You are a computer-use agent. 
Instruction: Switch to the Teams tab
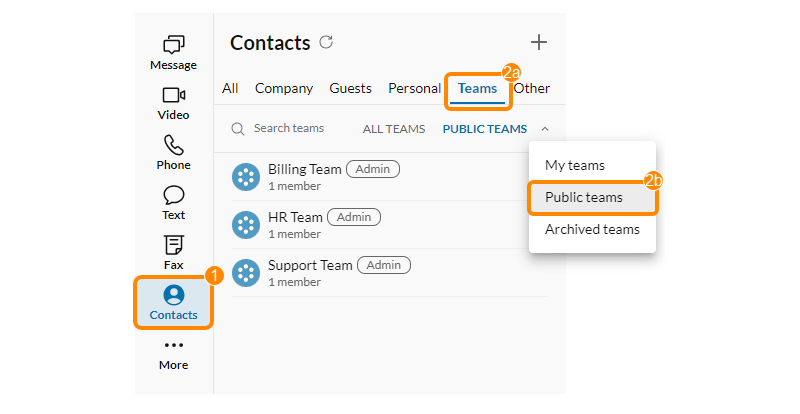coord(478,88)
